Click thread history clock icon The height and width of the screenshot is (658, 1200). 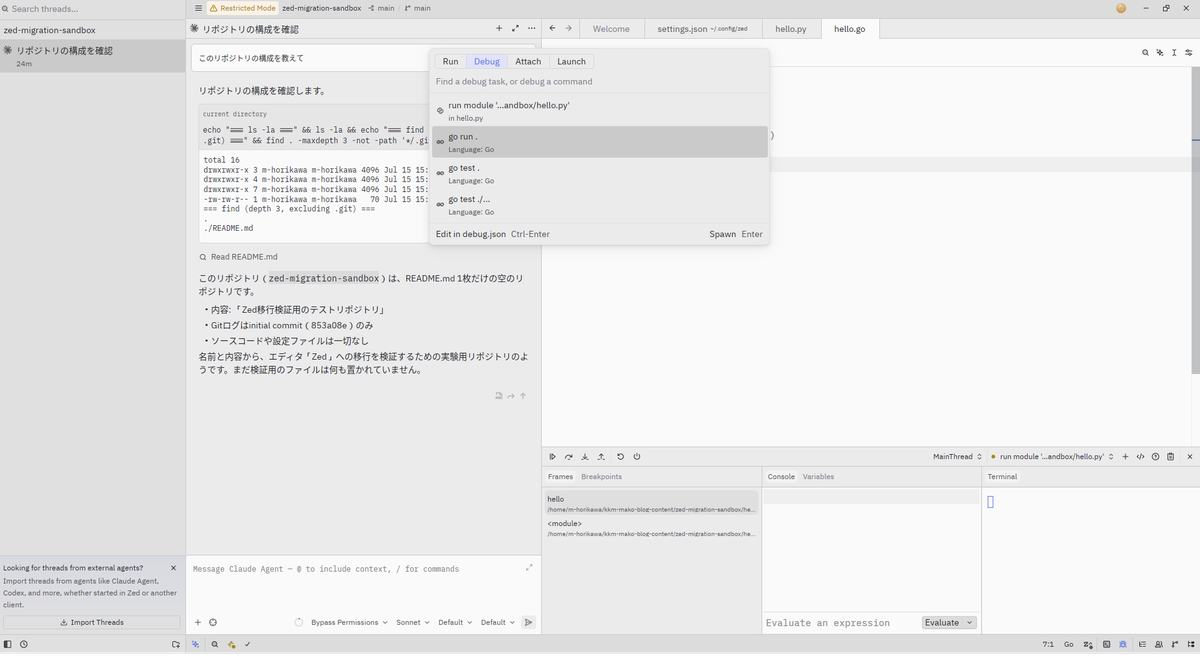pyautogui.click(x=24, y=644)
